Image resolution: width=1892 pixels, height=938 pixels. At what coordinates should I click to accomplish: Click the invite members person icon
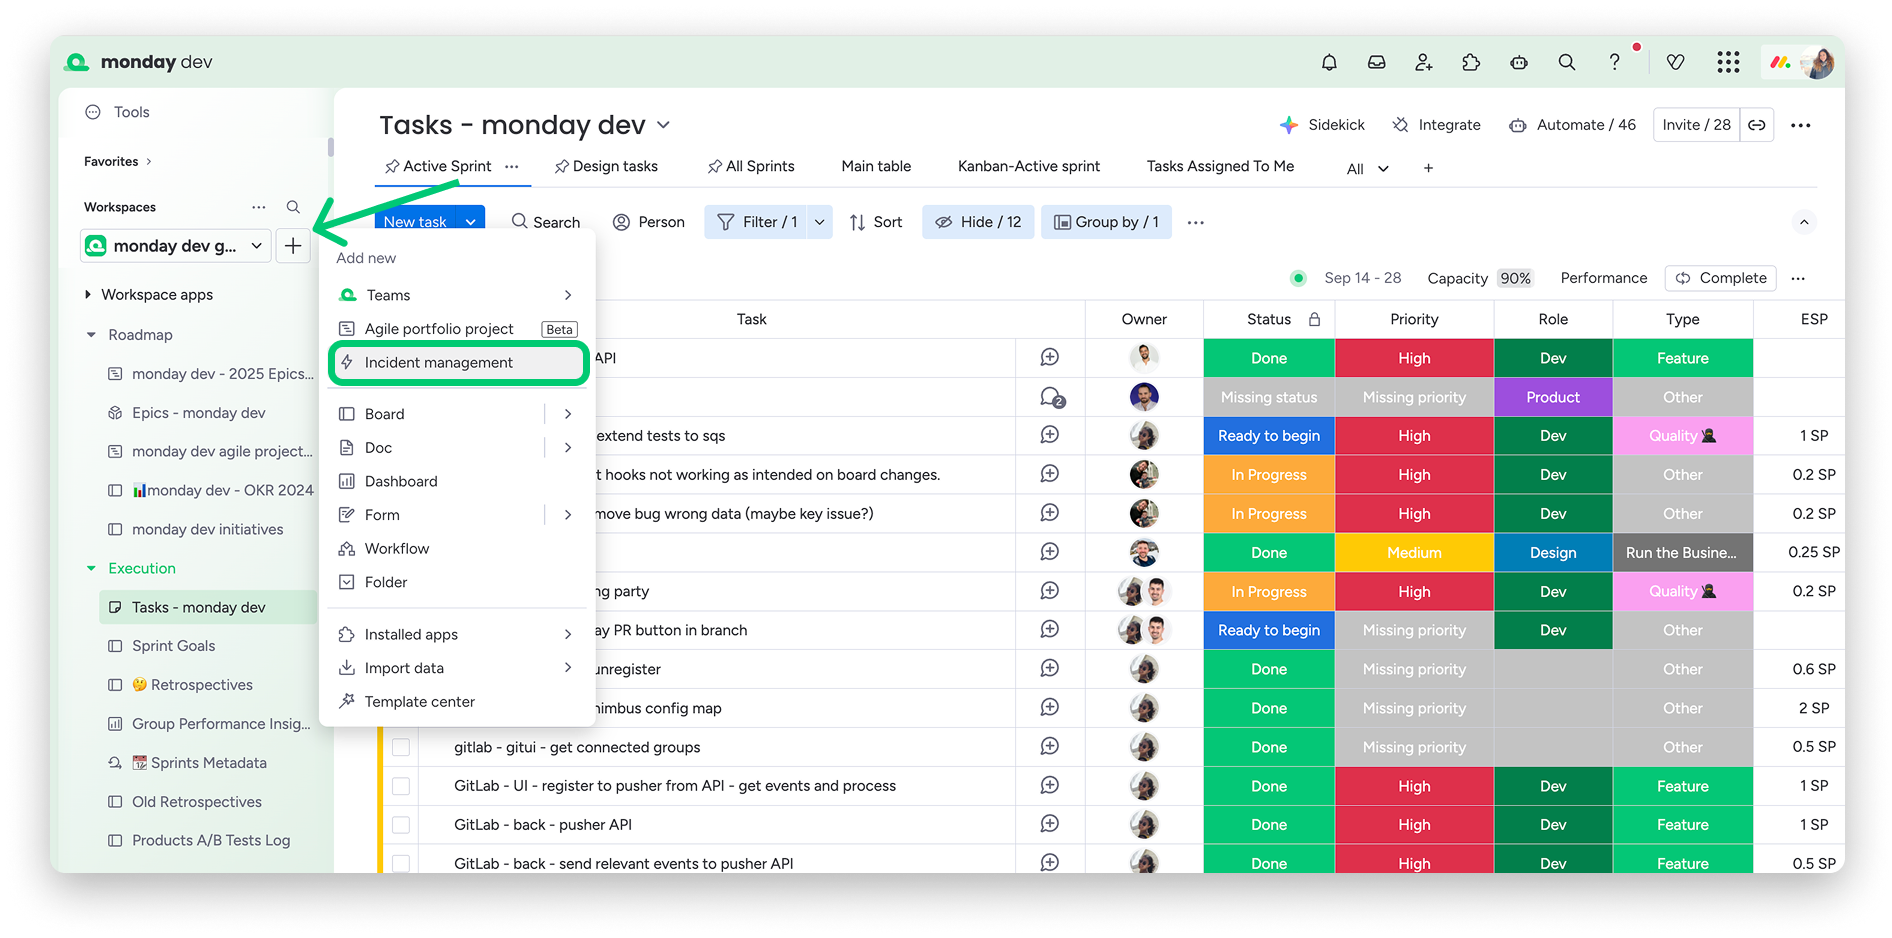[x=1424, y=62]
